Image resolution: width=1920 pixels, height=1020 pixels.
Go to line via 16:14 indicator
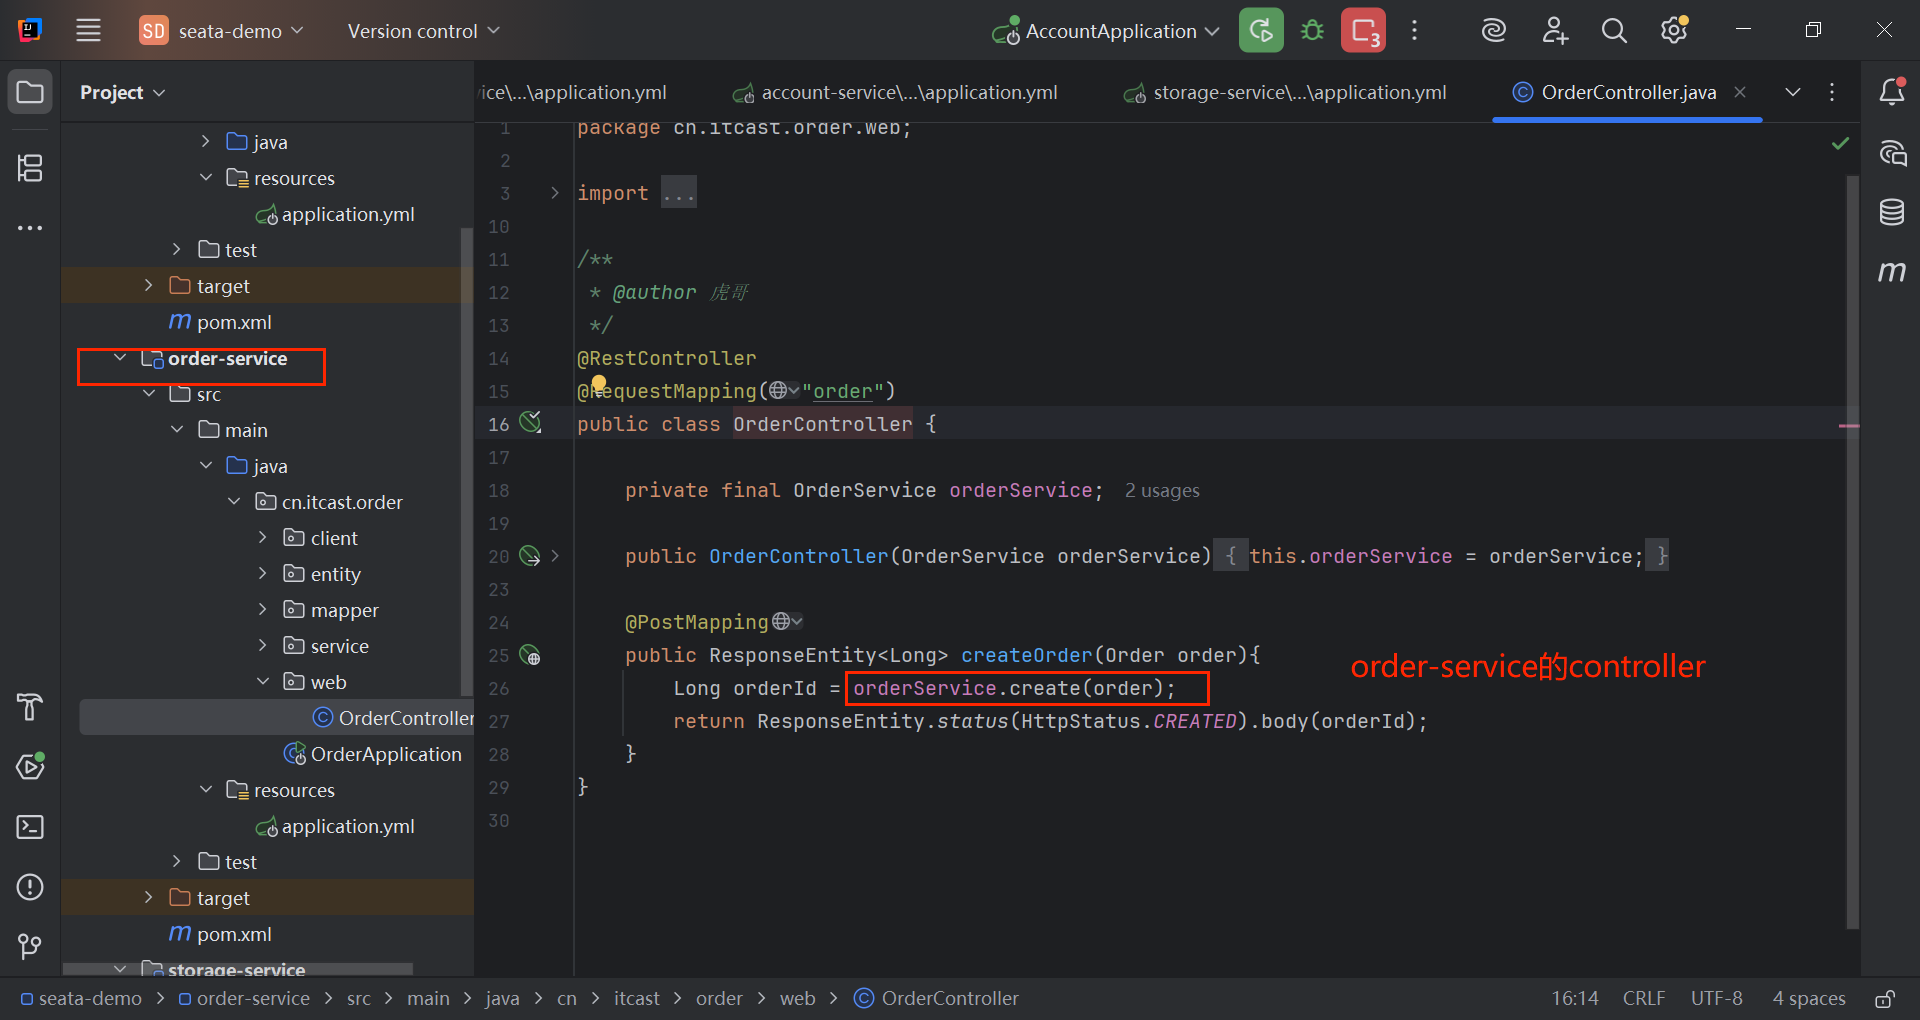(1575, 998)
